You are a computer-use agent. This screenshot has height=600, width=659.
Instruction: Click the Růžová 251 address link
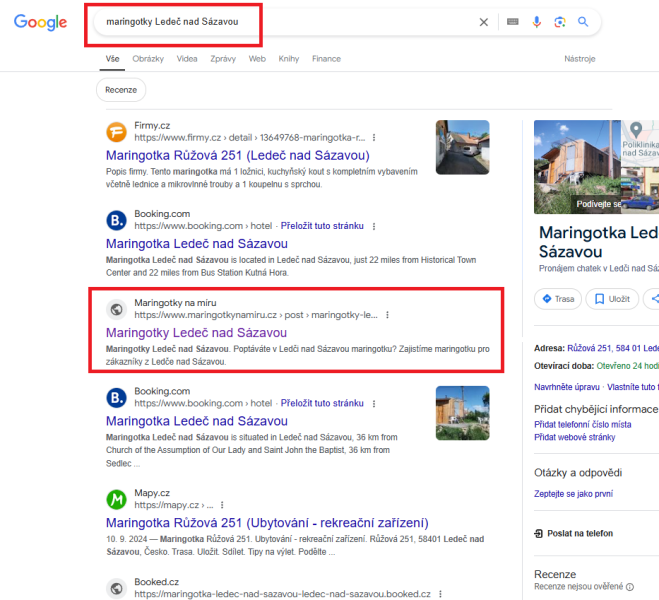click(613, 348)
